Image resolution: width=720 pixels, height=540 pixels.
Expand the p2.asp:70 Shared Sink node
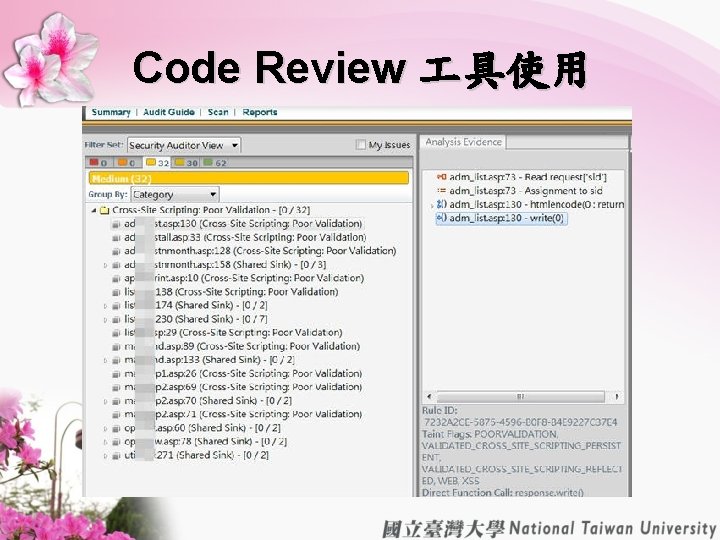click(x=105, y=401)
